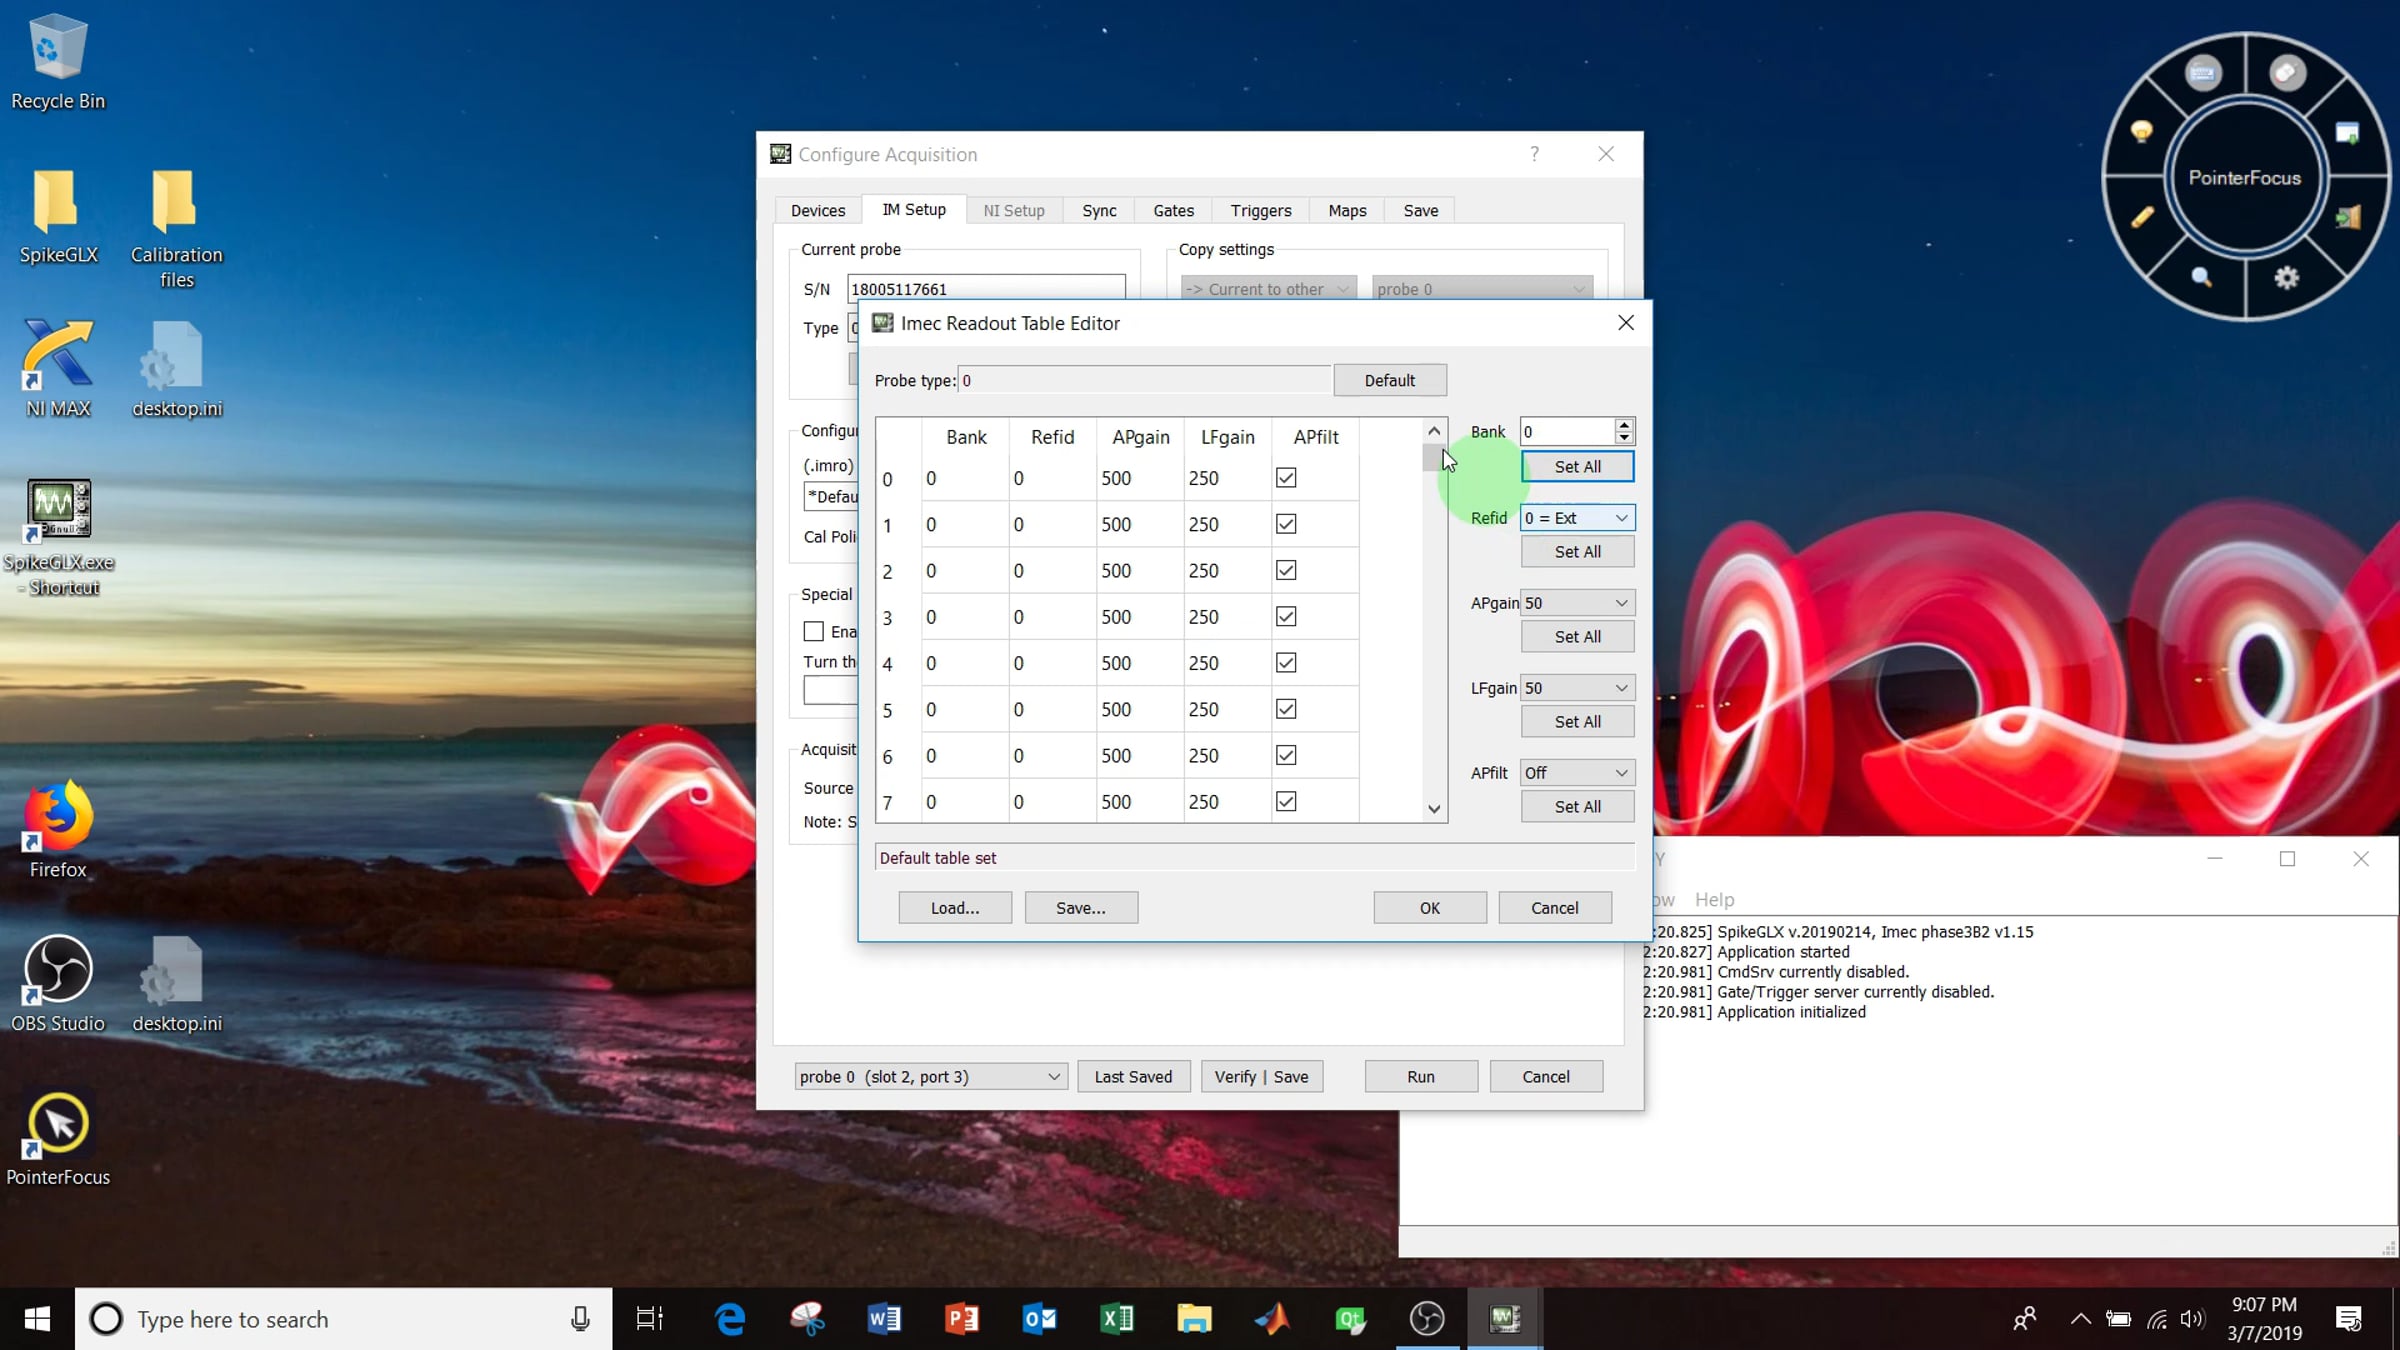Click the PointerFocus exit door icon
The image size is (2400, 1350).
click(2348, 217)
